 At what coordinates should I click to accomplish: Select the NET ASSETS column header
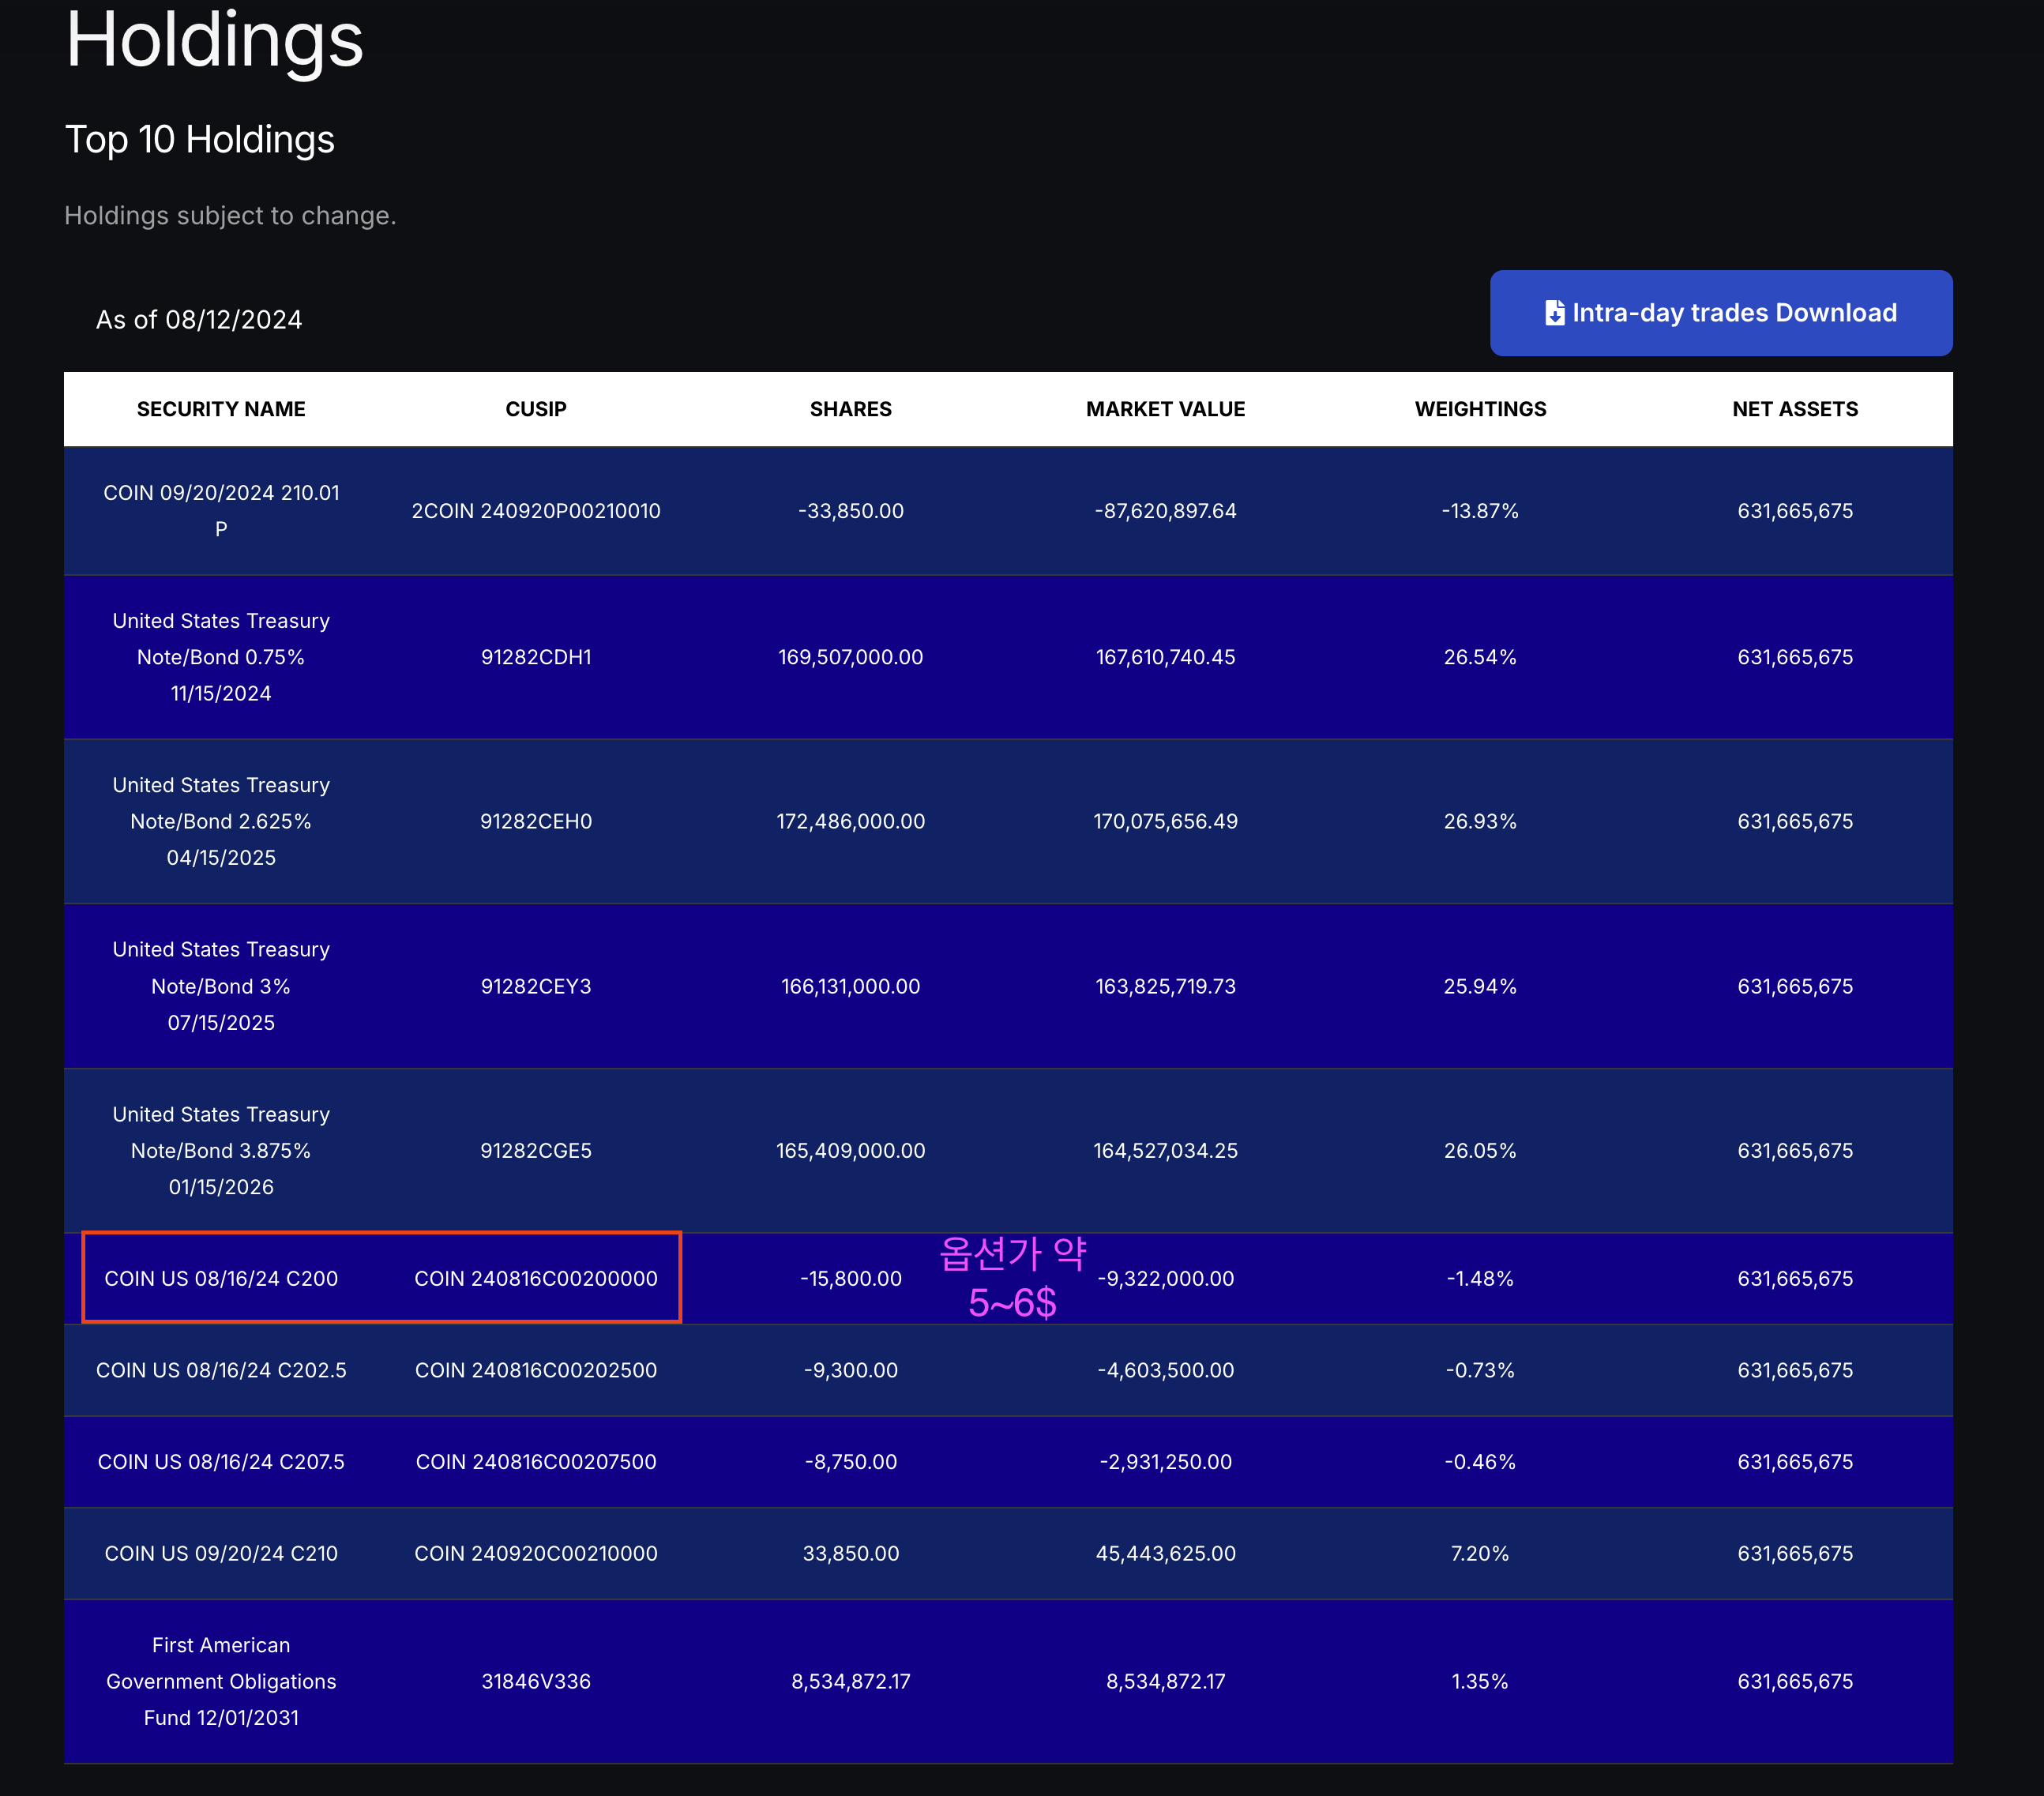click(x=1795, y=409)
